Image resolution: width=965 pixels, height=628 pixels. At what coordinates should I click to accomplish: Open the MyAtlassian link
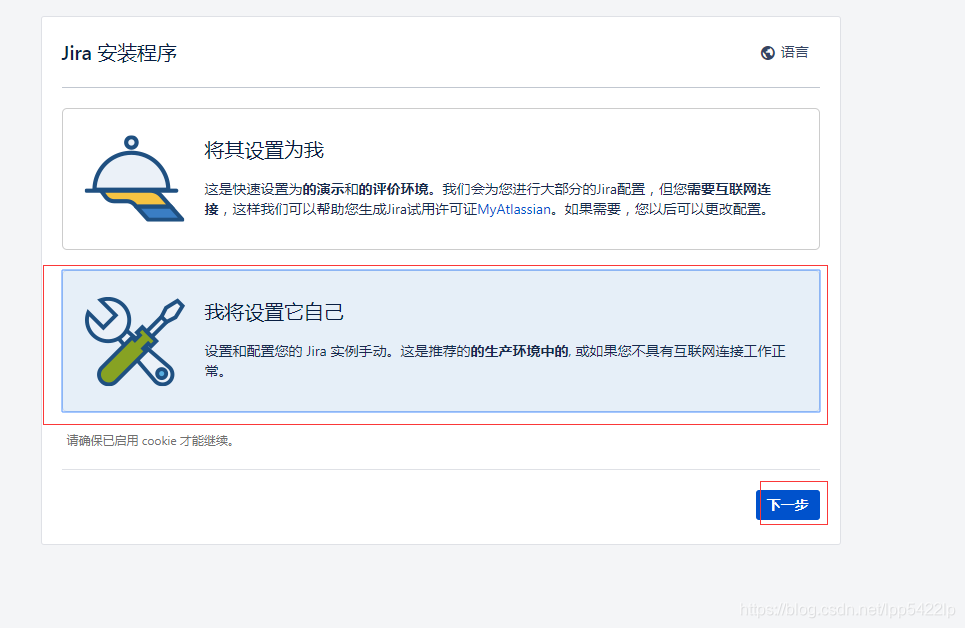point(514,209)
